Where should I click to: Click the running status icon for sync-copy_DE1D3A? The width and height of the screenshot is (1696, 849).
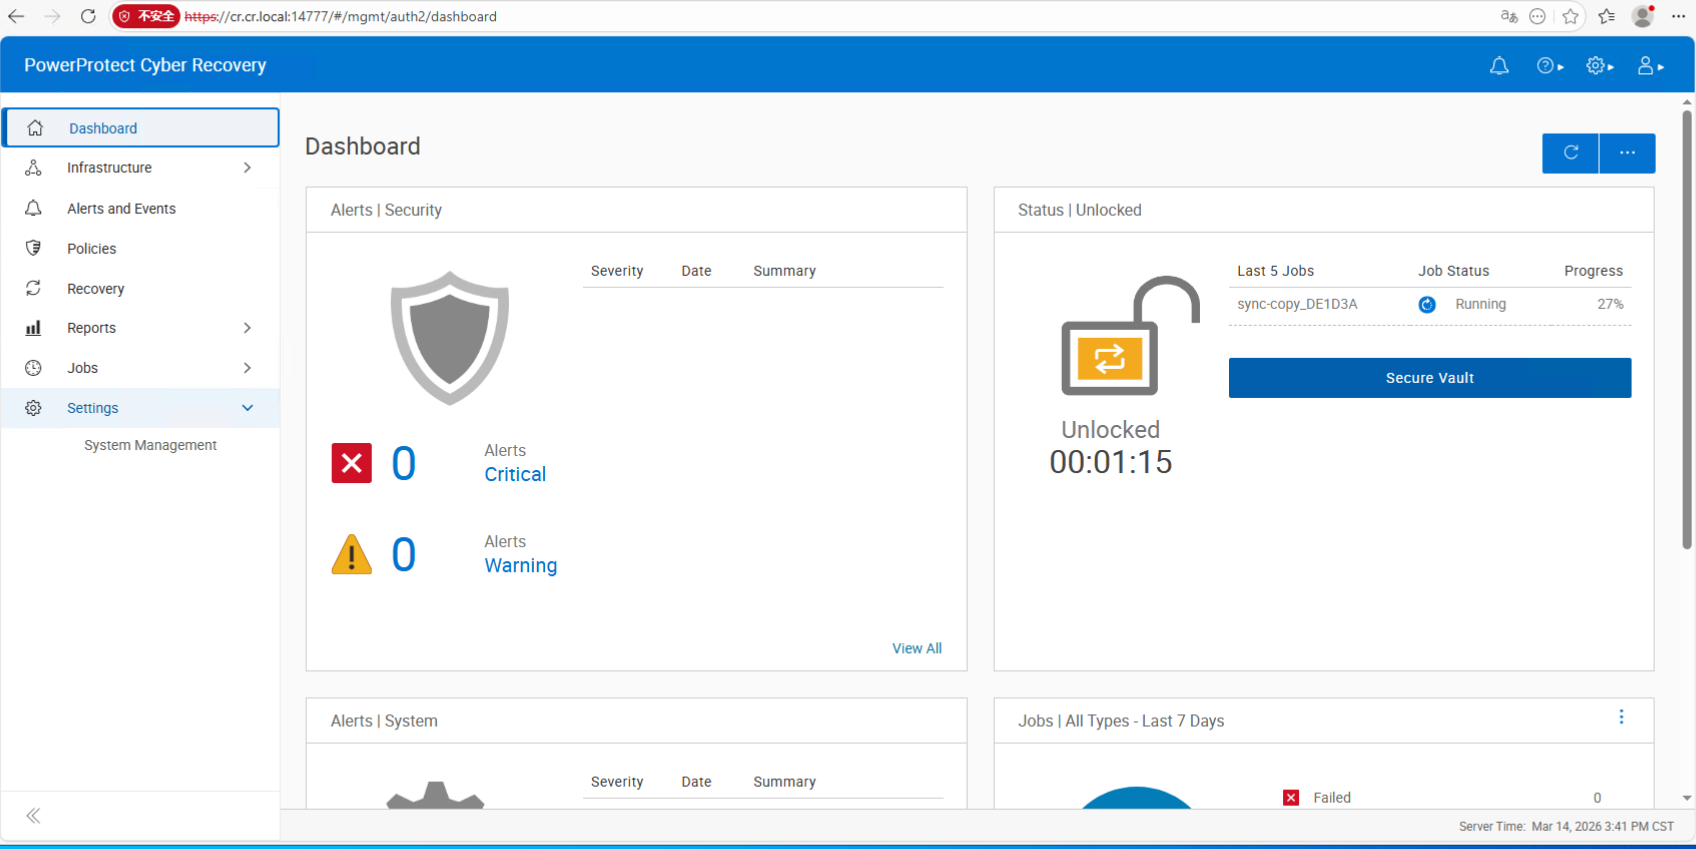(1427, 305)
